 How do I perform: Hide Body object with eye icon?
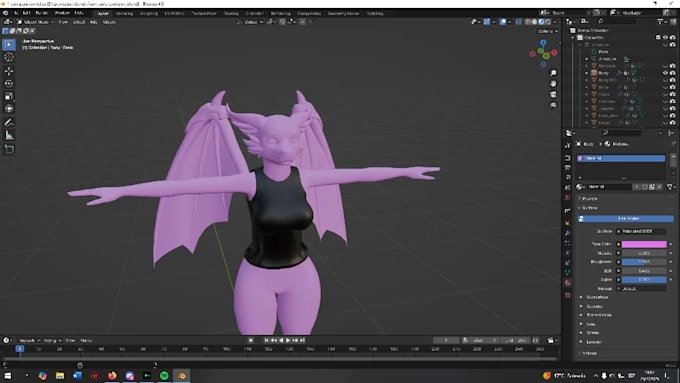tap(665, 73)
